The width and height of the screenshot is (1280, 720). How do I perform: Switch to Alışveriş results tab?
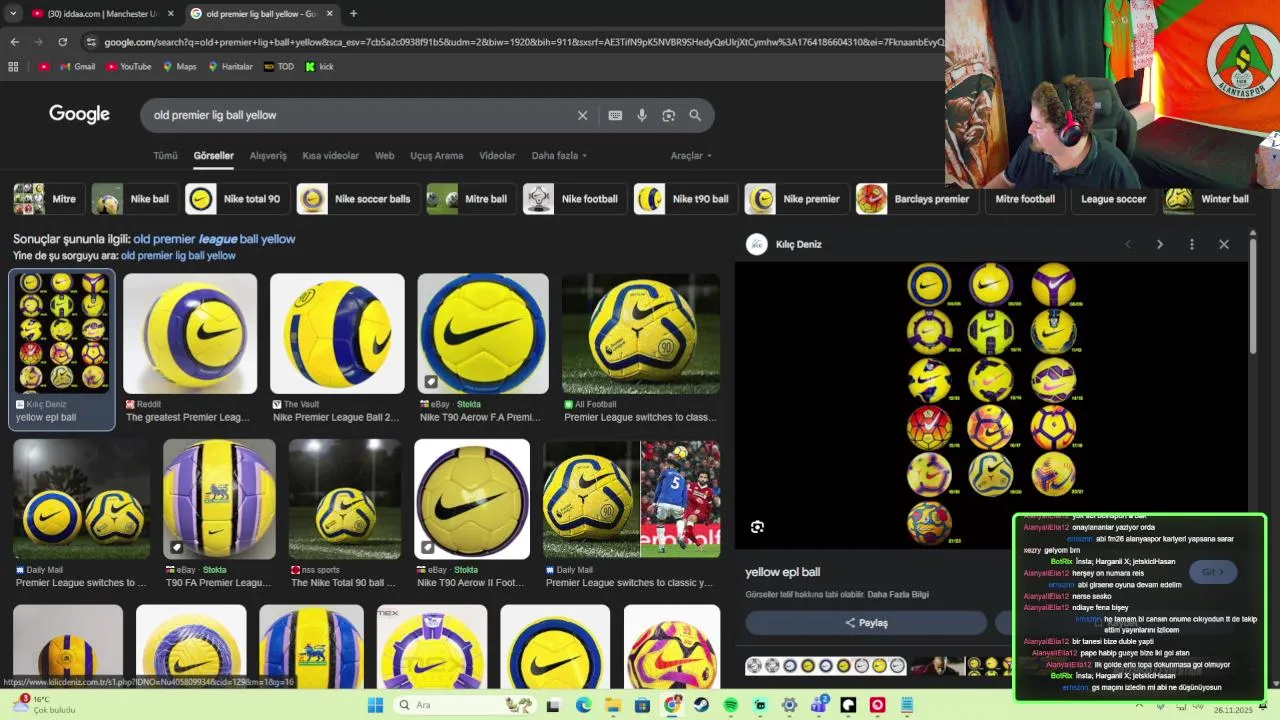pyautogui.click(x=268, y=156)
